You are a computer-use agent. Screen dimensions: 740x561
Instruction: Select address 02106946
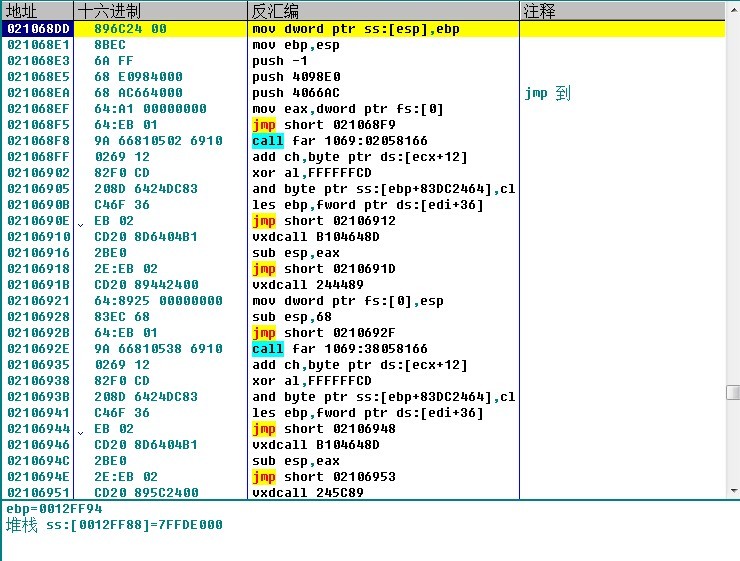coord(38,445)
